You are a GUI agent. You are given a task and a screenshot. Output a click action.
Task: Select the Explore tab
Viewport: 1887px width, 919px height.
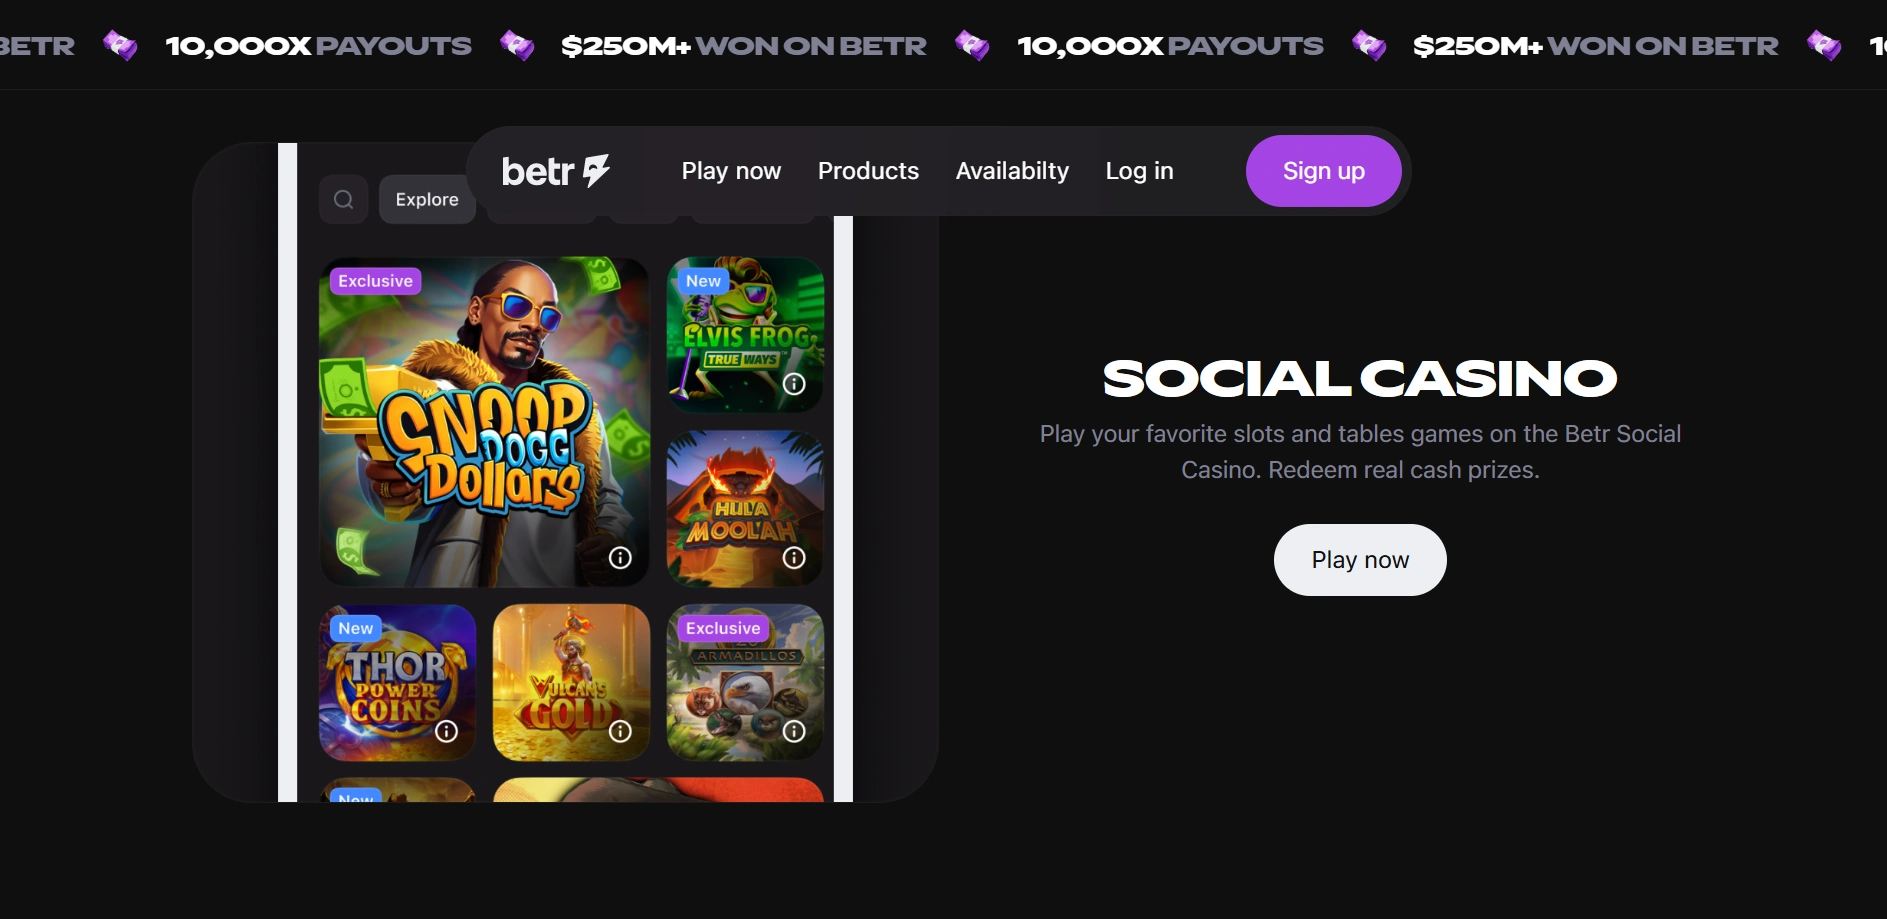click(427, 199)
